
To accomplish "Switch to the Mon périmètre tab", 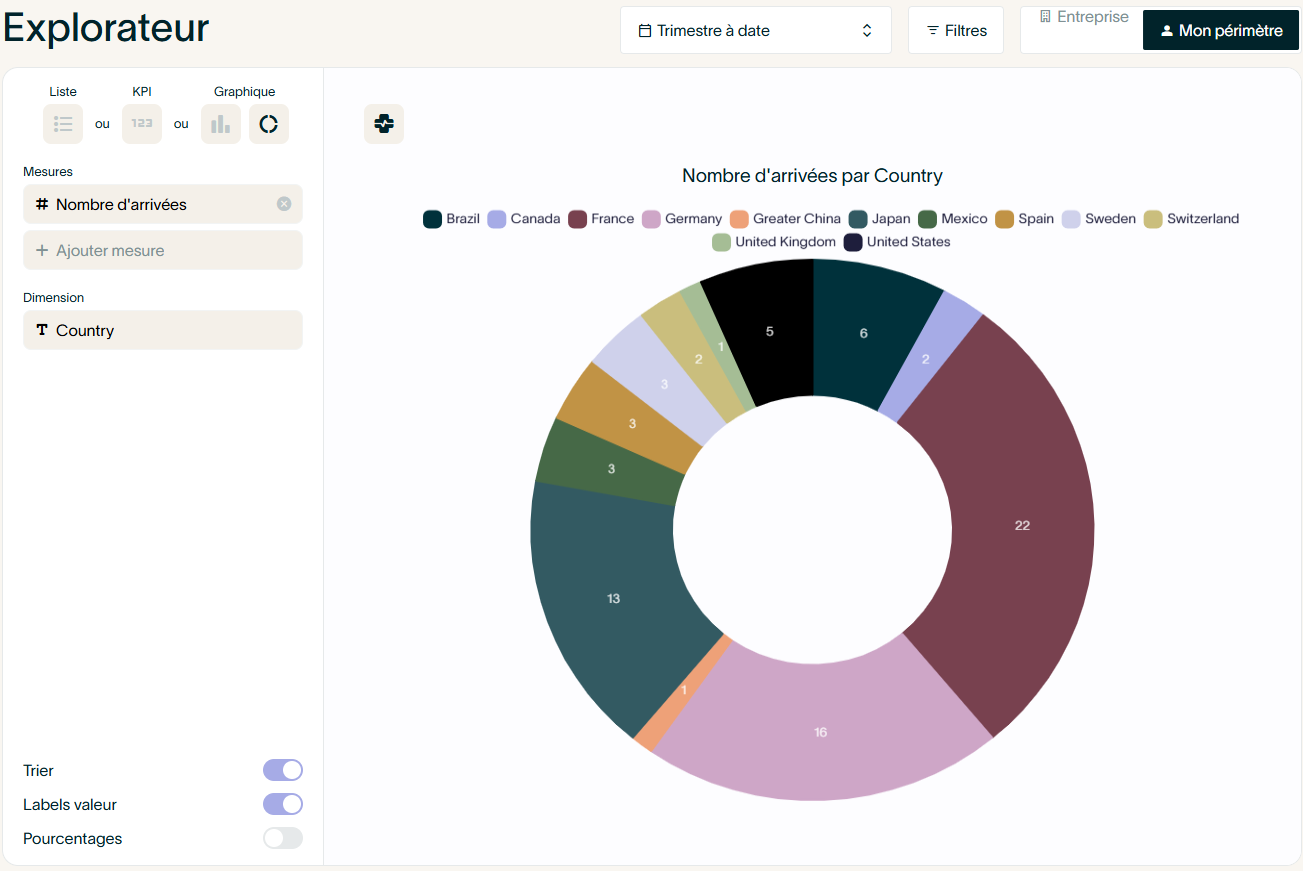I will click(x=1221, y=31).
